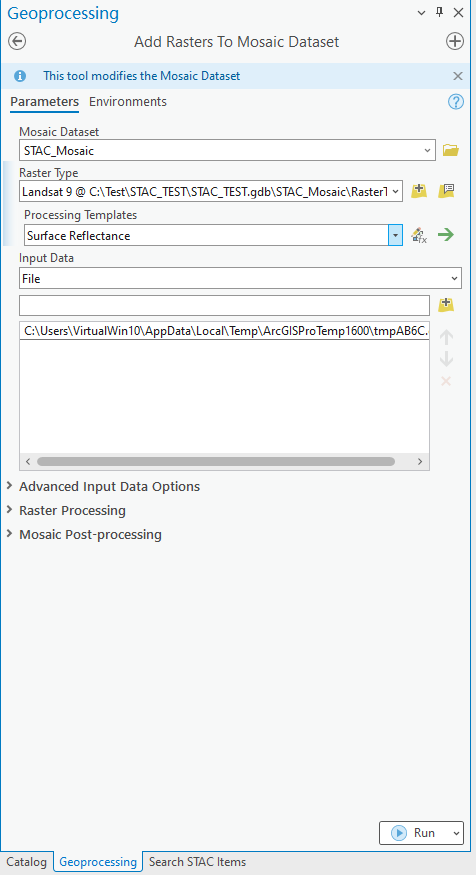The width and height of the screenshot is (476, 875).
Task: Click the empty input data path field
Action: coord(224,305)
